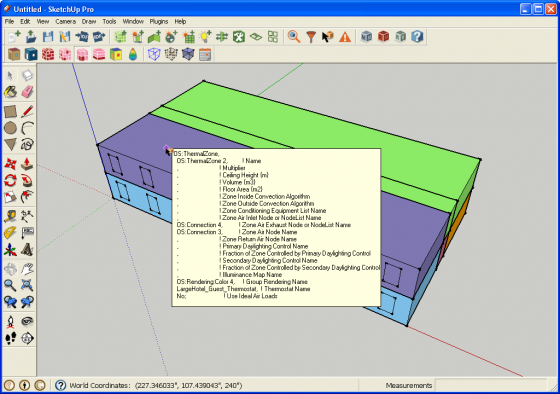Toggle the dotted hidden geometry cube

(171, 54)
